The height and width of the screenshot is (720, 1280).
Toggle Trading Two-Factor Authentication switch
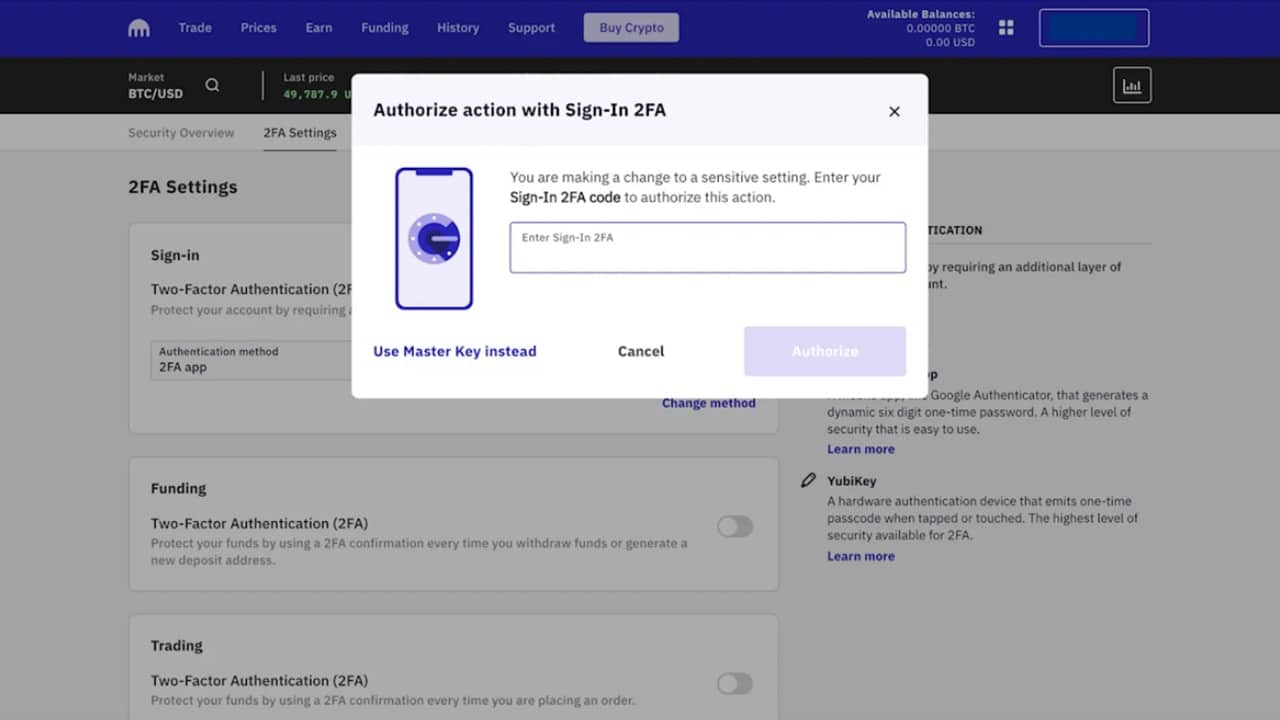pyautogui.click(x=735, y=683)
